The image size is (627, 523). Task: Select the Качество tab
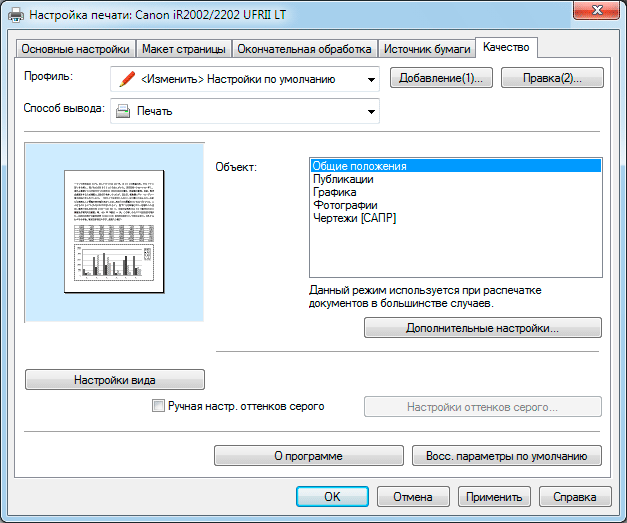506,47
